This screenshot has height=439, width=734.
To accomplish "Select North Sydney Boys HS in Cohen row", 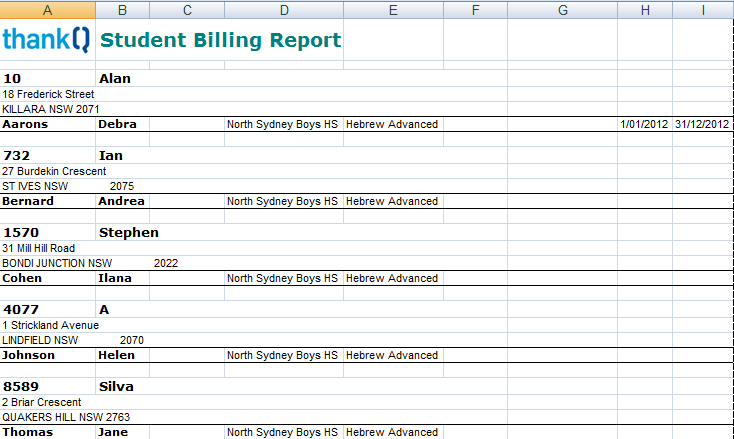I will (283, 278).
